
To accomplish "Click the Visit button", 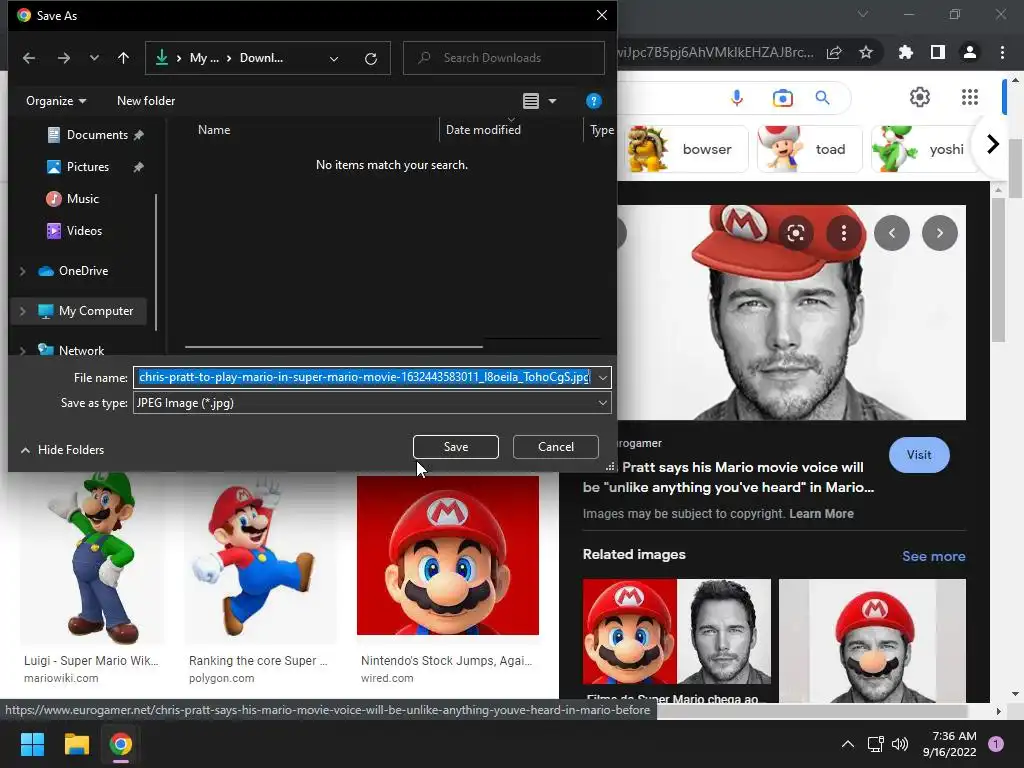I will pyautogui.click(x=919, y=455).
